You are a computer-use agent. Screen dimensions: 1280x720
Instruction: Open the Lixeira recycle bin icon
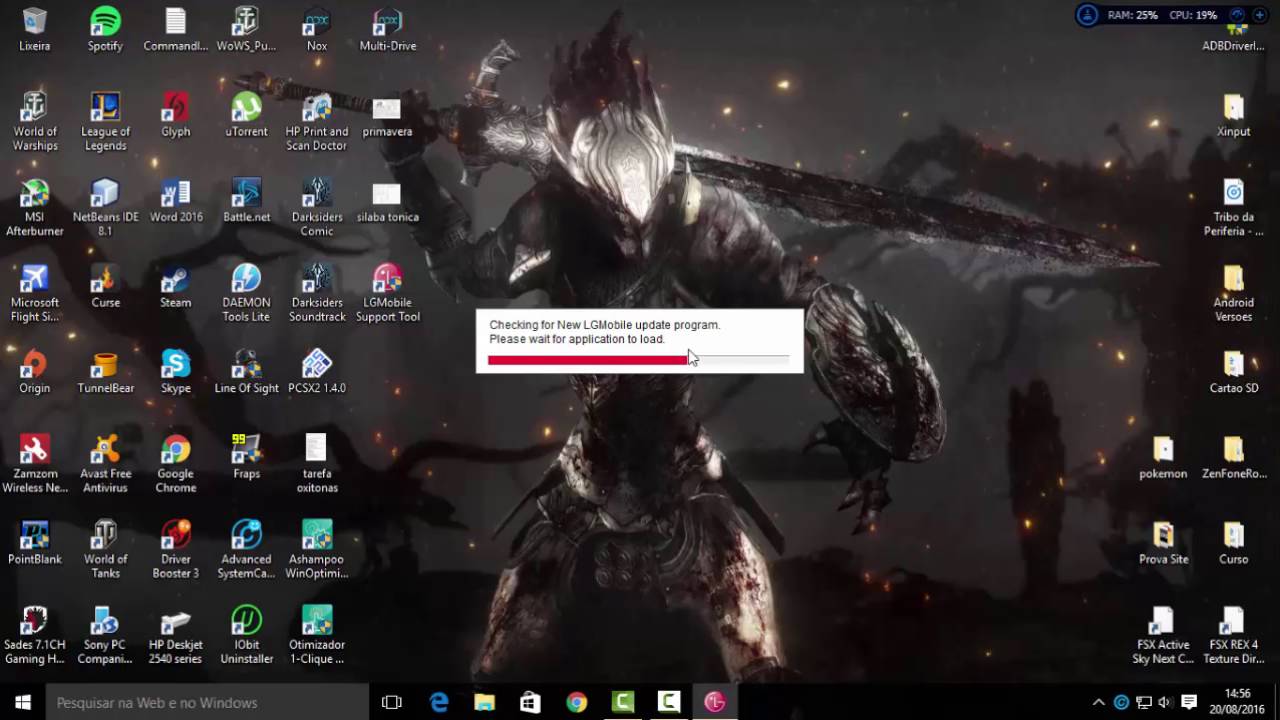coord(35,30)
